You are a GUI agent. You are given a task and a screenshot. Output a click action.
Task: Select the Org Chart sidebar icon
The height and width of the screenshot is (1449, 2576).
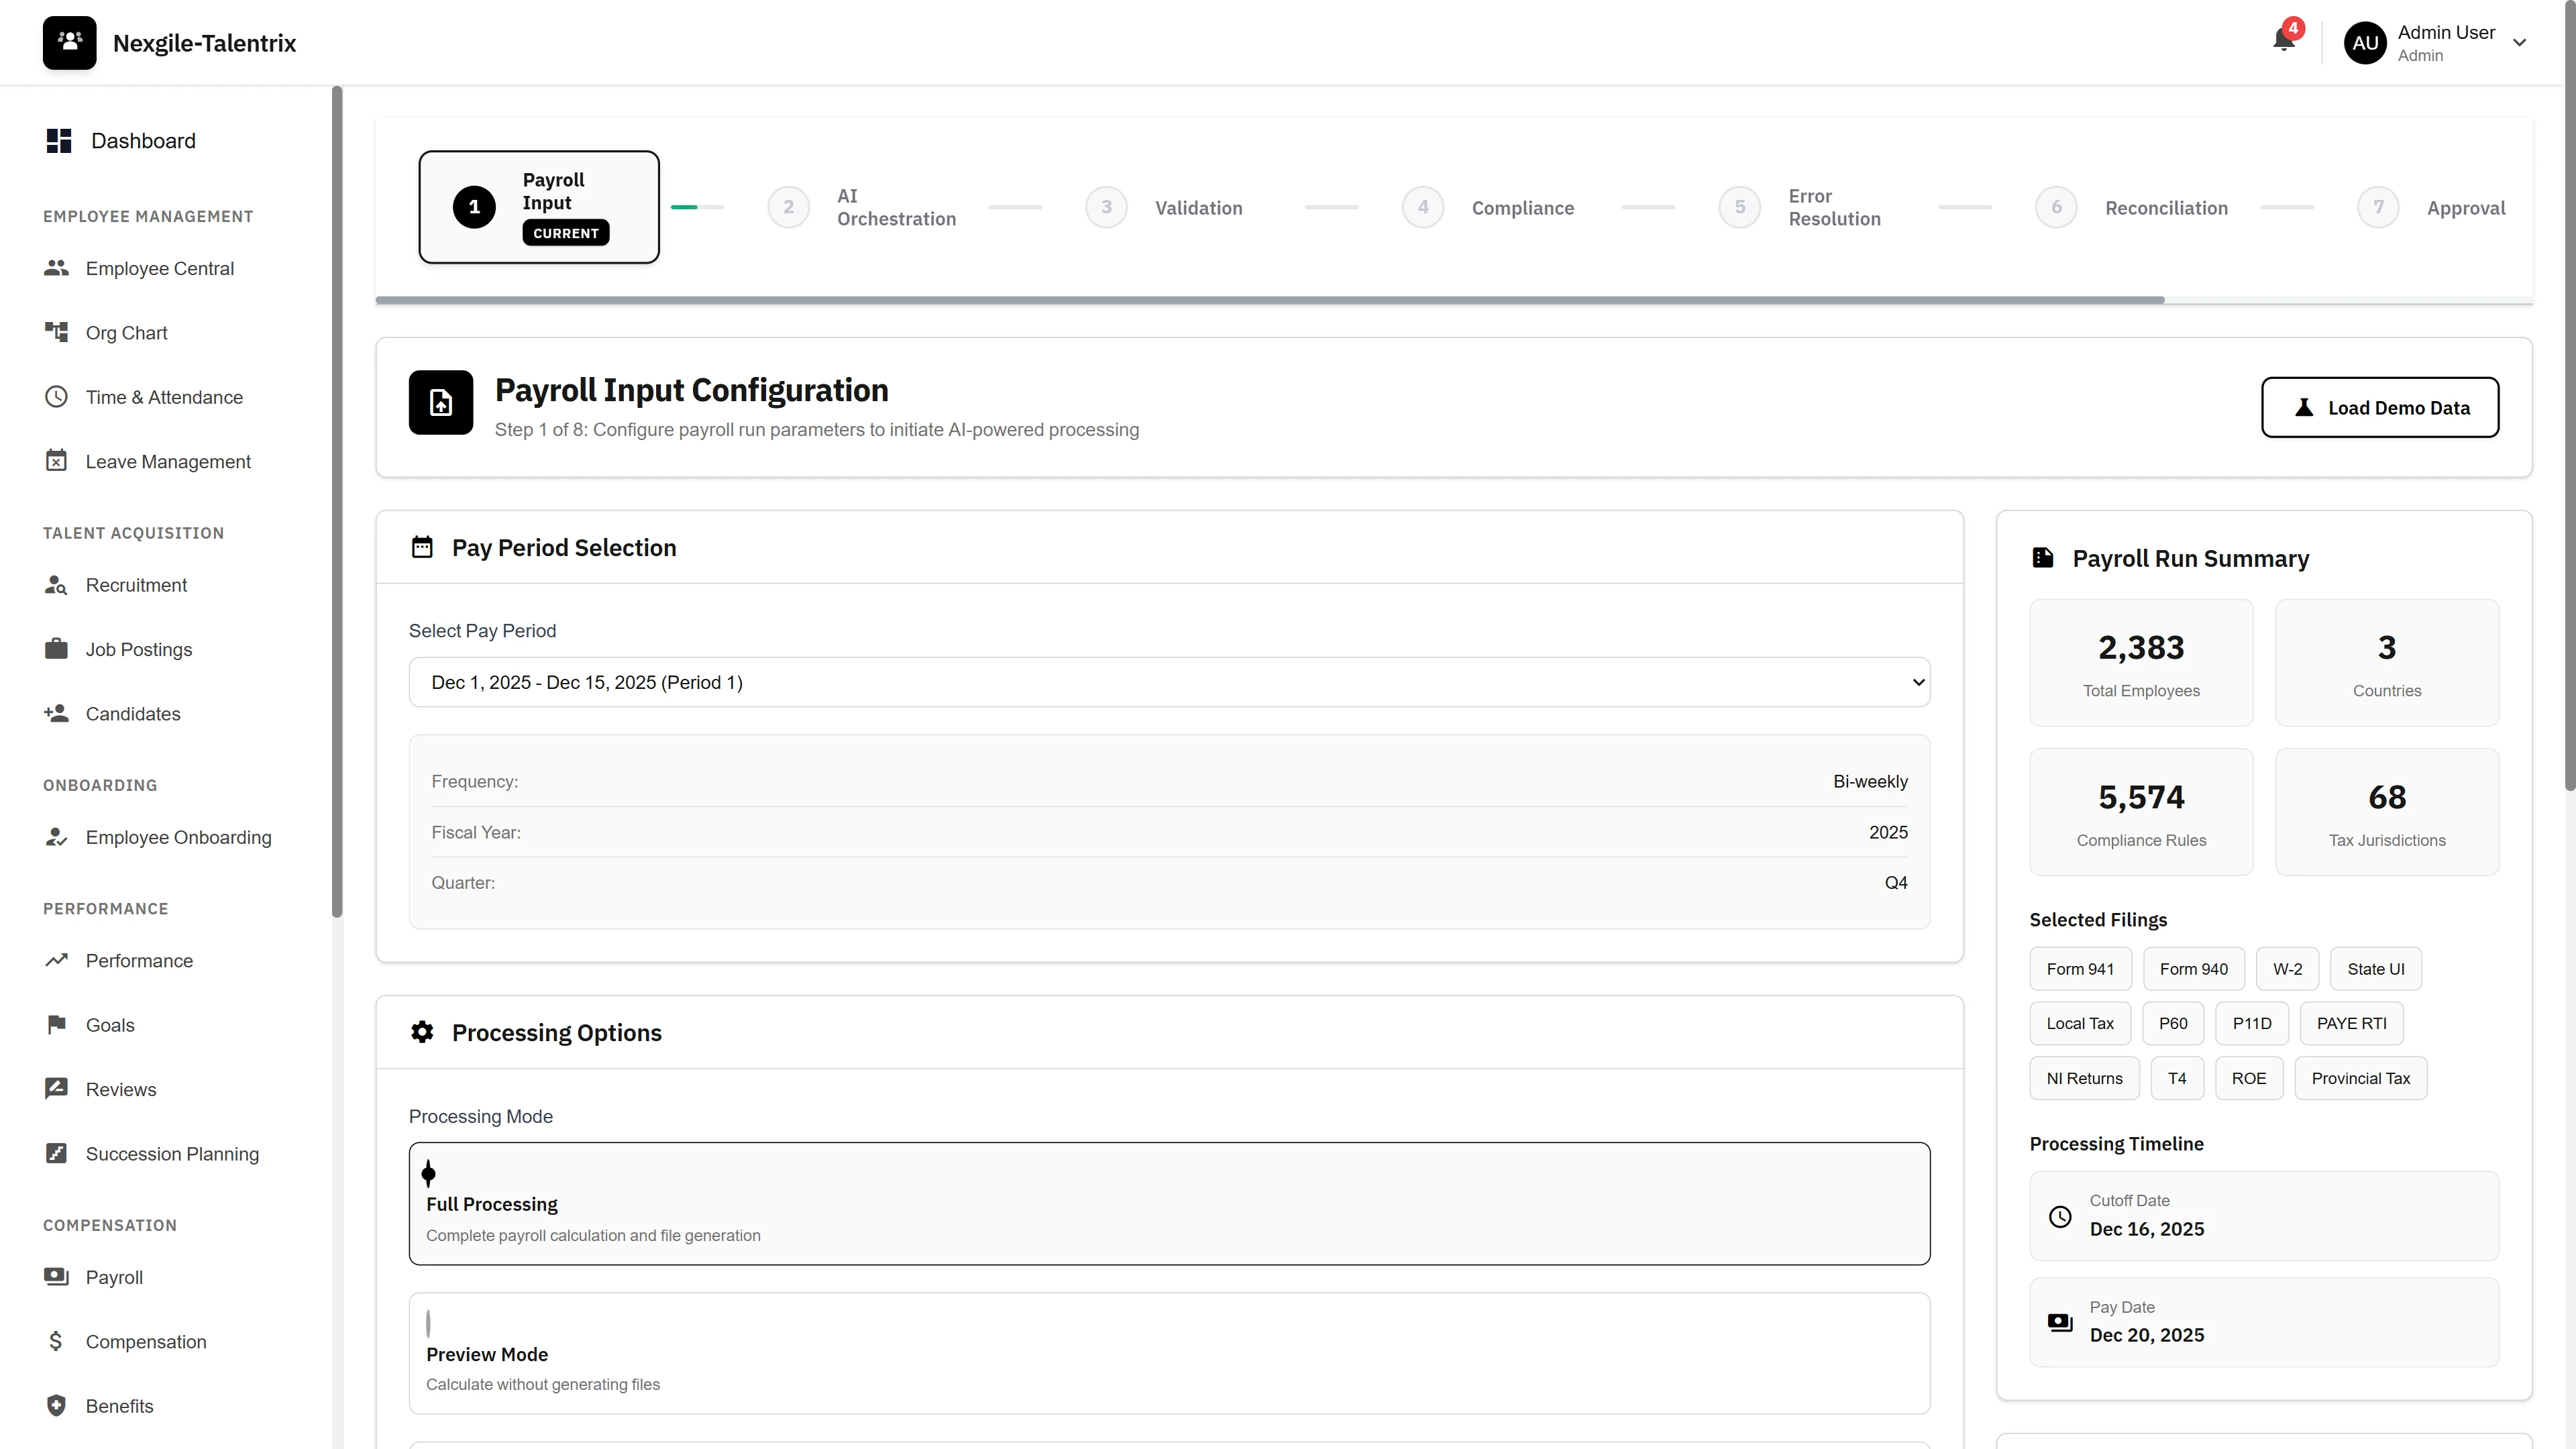pos(57,332)
